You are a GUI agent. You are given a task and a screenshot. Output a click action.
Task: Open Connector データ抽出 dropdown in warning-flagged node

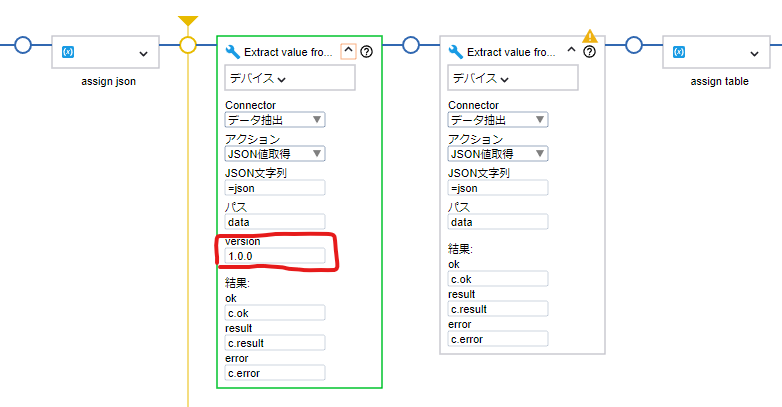pyautogui.click(x=498, y=120)
